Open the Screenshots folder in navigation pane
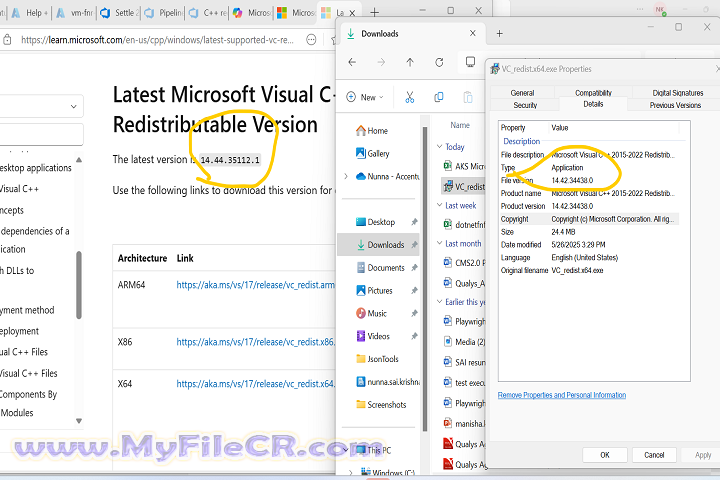720x480 pixels. [381, 405]
